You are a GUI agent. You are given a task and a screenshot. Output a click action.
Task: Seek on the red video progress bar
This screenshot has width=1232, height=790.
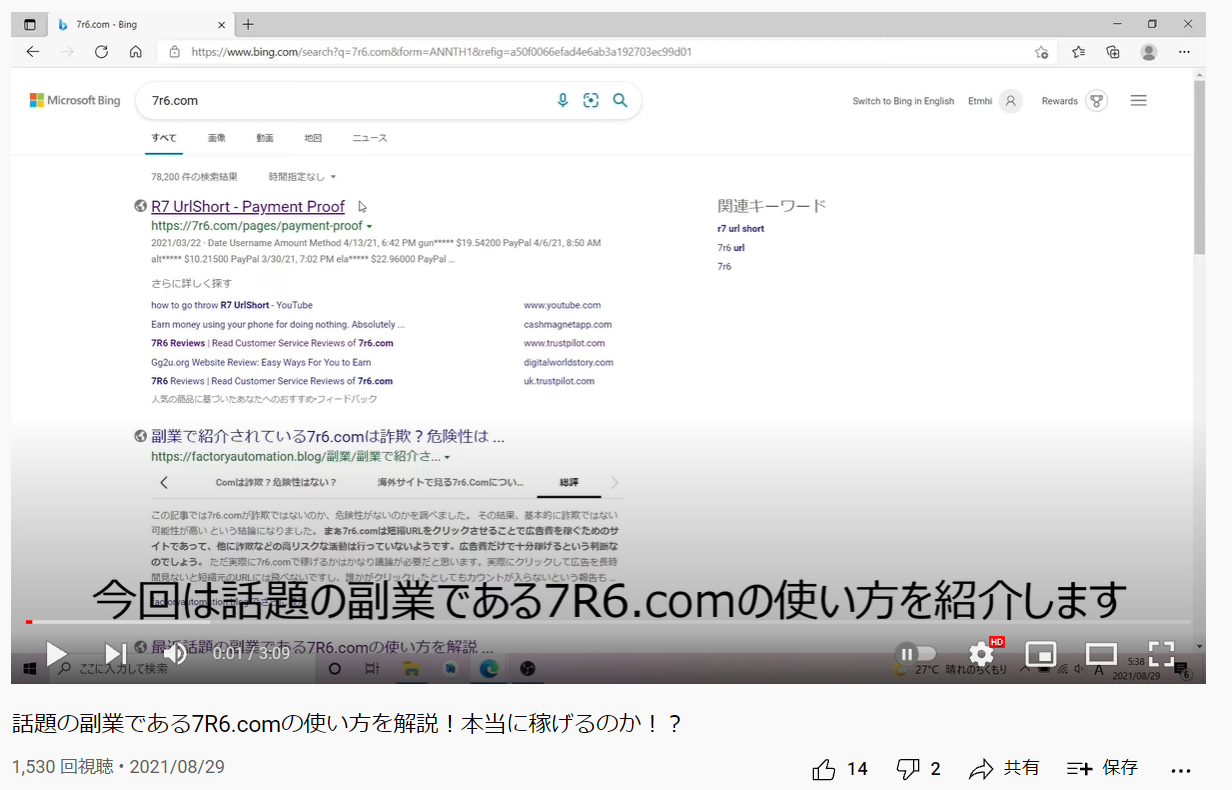tap(608, 622)
